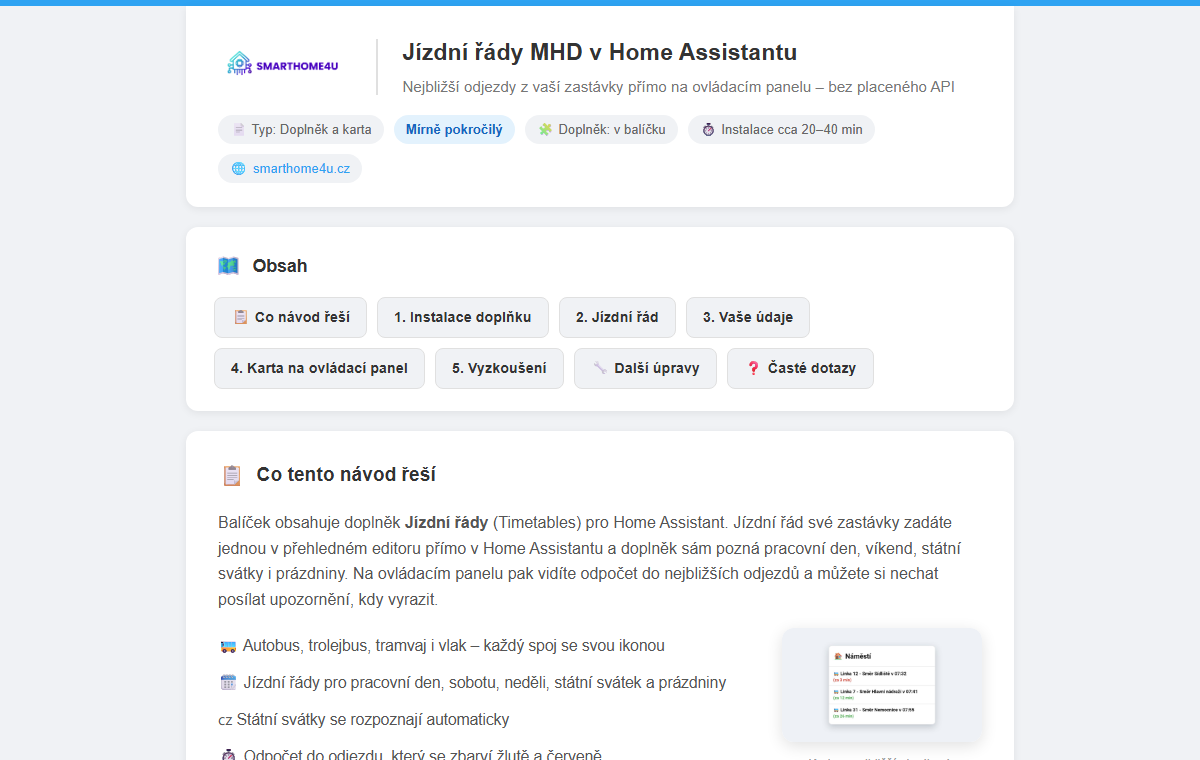Click 'Autobus, trolejbus, tramvaj i vlak' line

453,646
